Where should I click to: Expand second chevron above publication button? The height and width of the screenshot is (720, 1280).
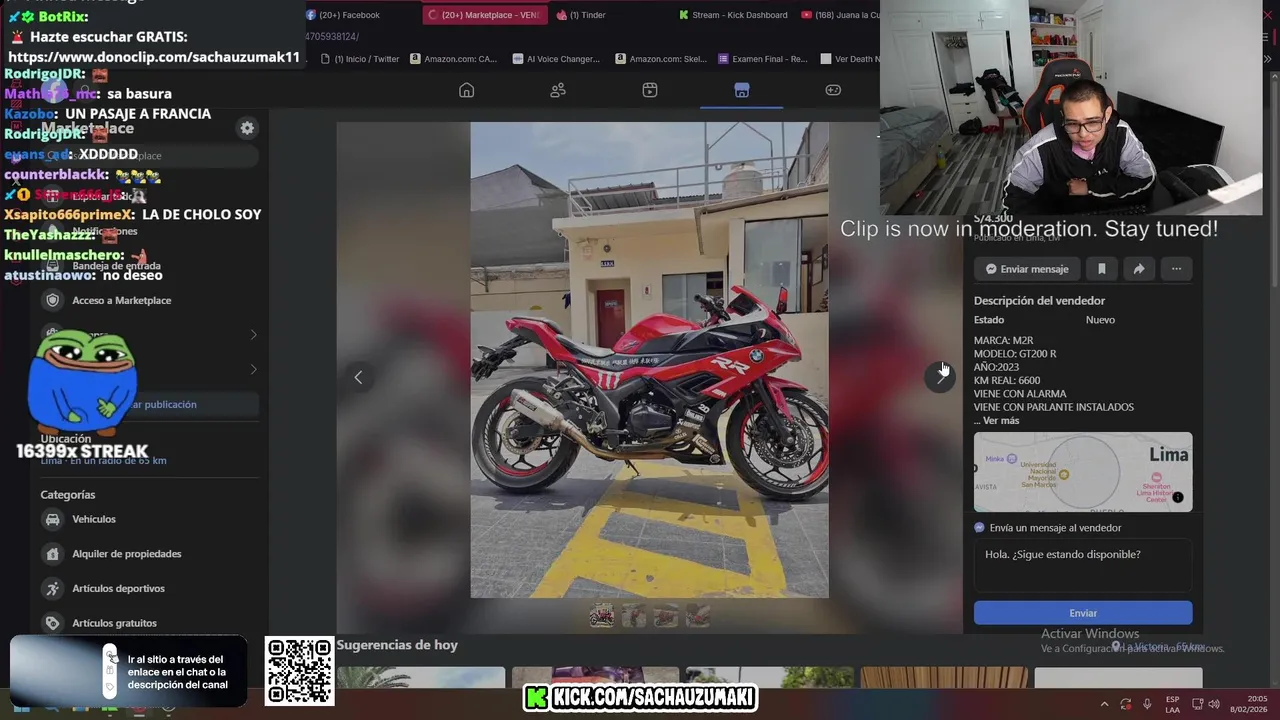[253, 369]
